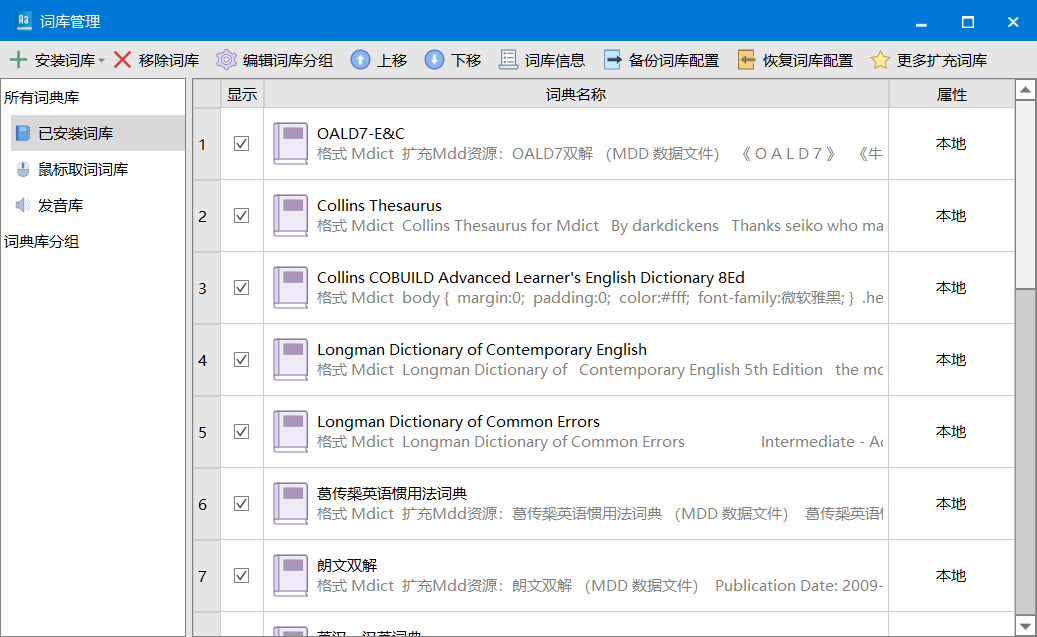Click book icon of OALD7-E&C
The width and height of the screenshot is (1037, 637).
290,144
